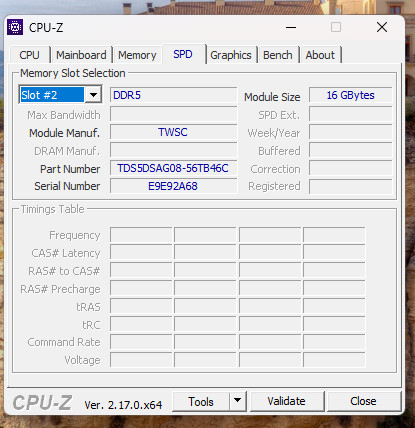The height and width of the screenshot is (428, 415).
Task: Expand the Slot #2 dropdown arrow
Action: pyautogui.click(x=93, y=95)
